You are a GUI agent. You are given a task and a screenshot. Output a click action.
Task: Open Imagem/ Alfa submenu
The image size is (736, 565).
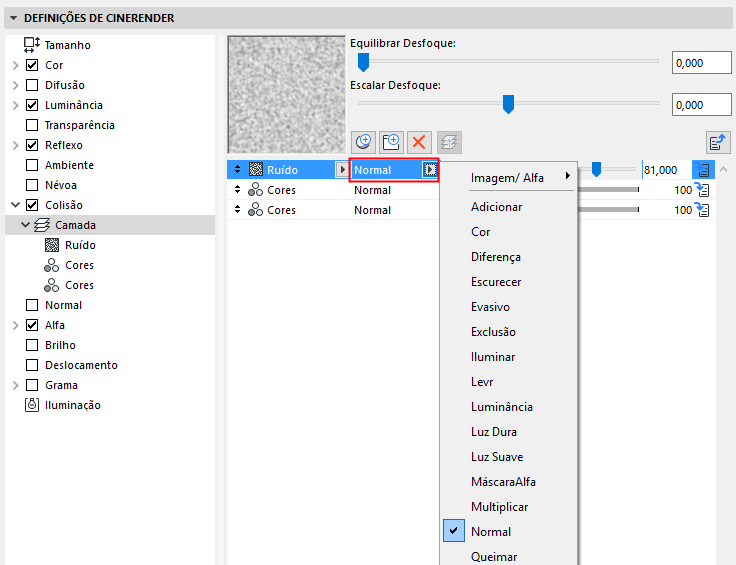[x=508, y=178]
